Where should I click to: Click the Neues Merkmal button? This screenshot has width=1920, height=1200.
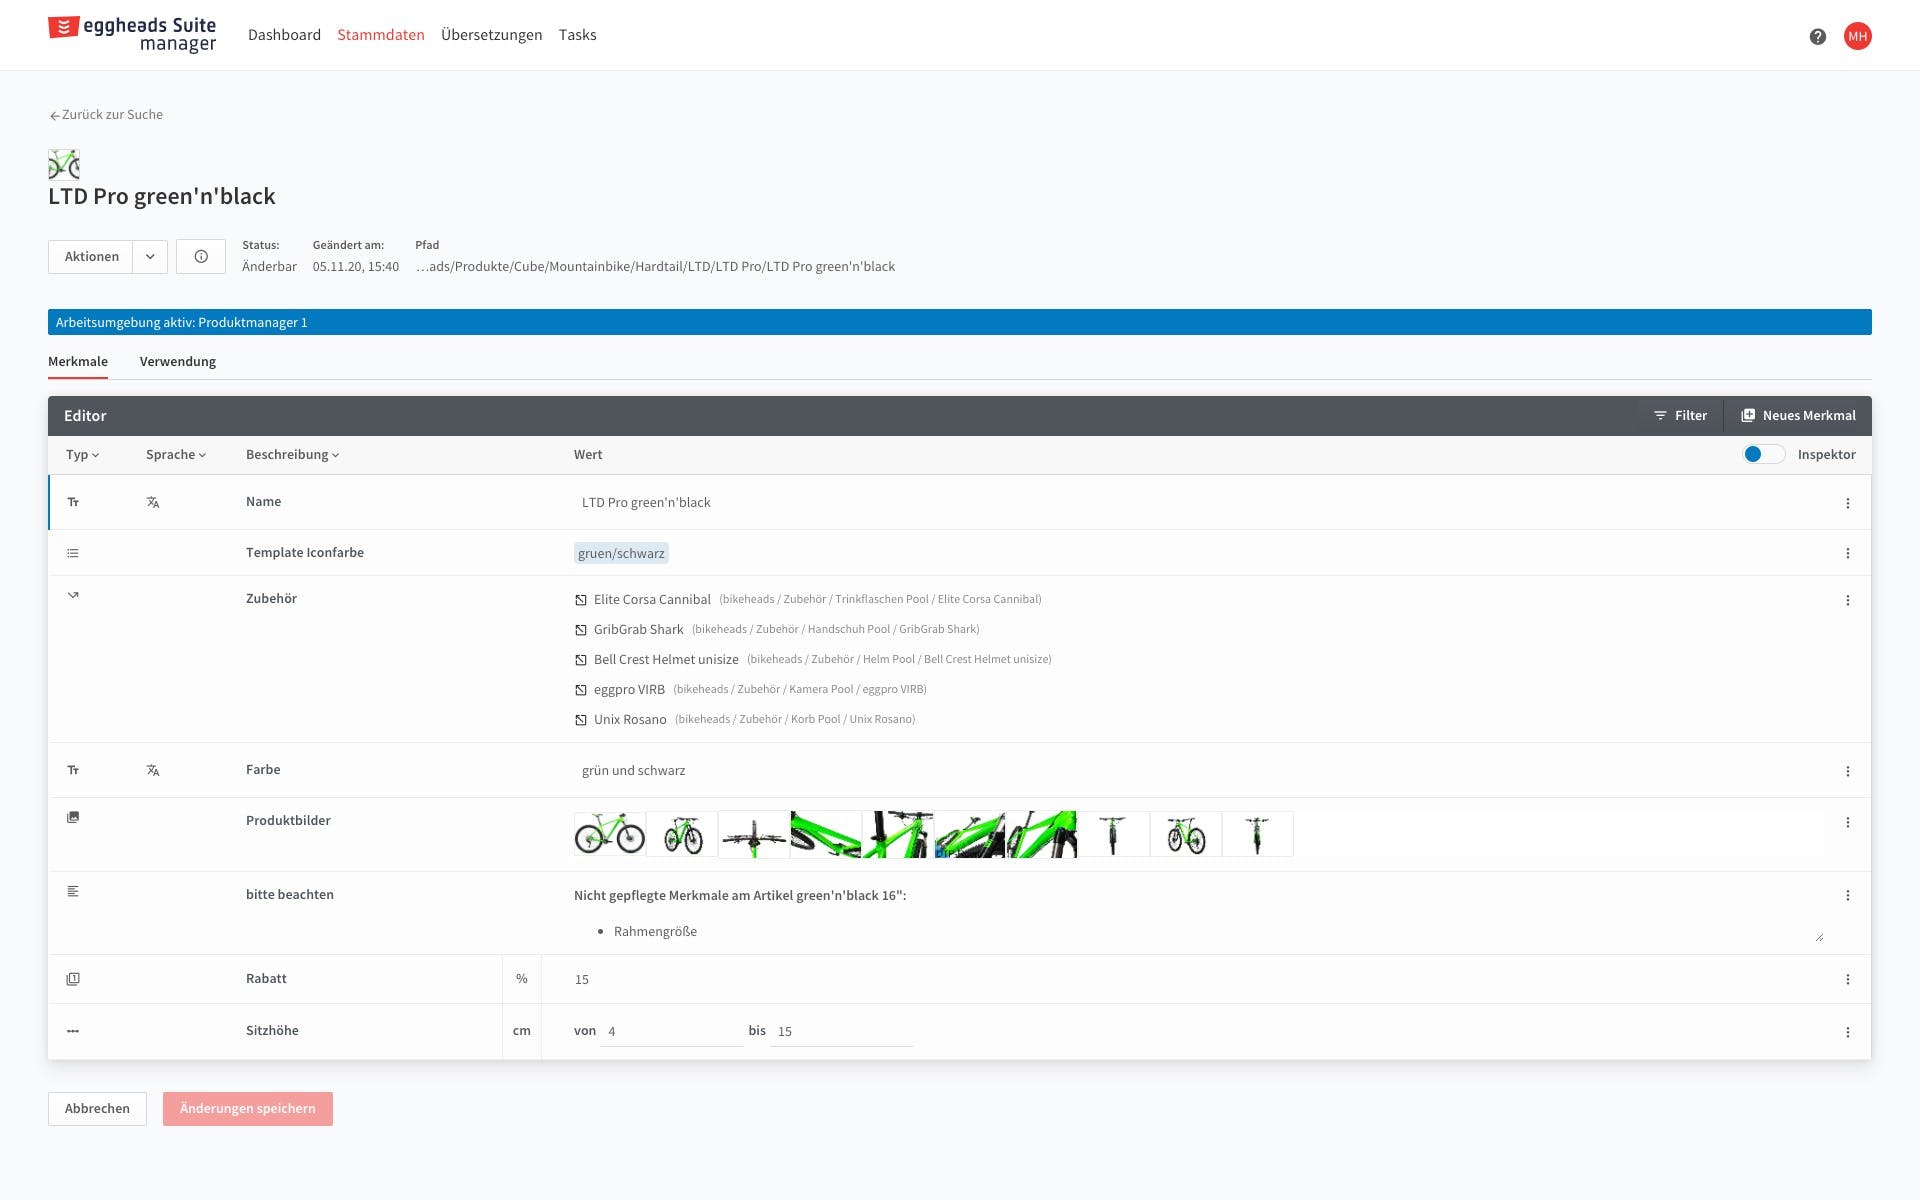pos(1798,416)
